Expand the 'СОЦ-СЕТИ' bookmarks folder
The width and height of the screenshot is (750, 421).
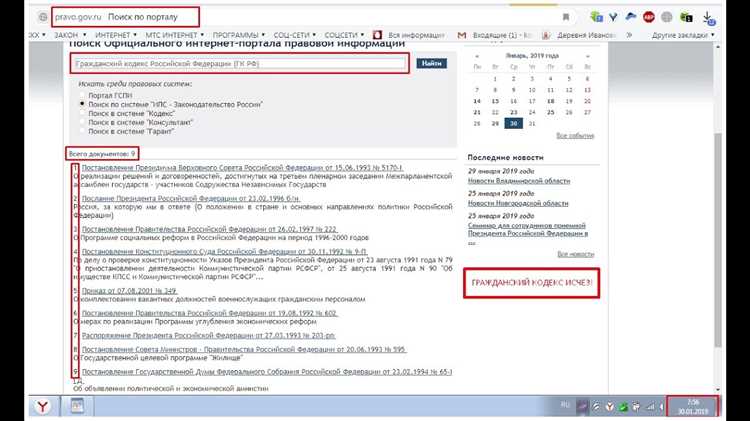[x=294, y=33]
